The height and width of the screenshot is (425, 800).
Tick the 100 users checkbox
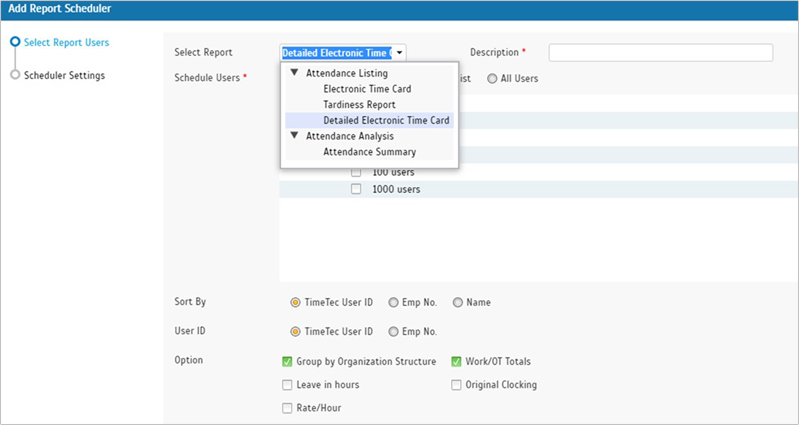pyautogui.click(x=356, y=172)
